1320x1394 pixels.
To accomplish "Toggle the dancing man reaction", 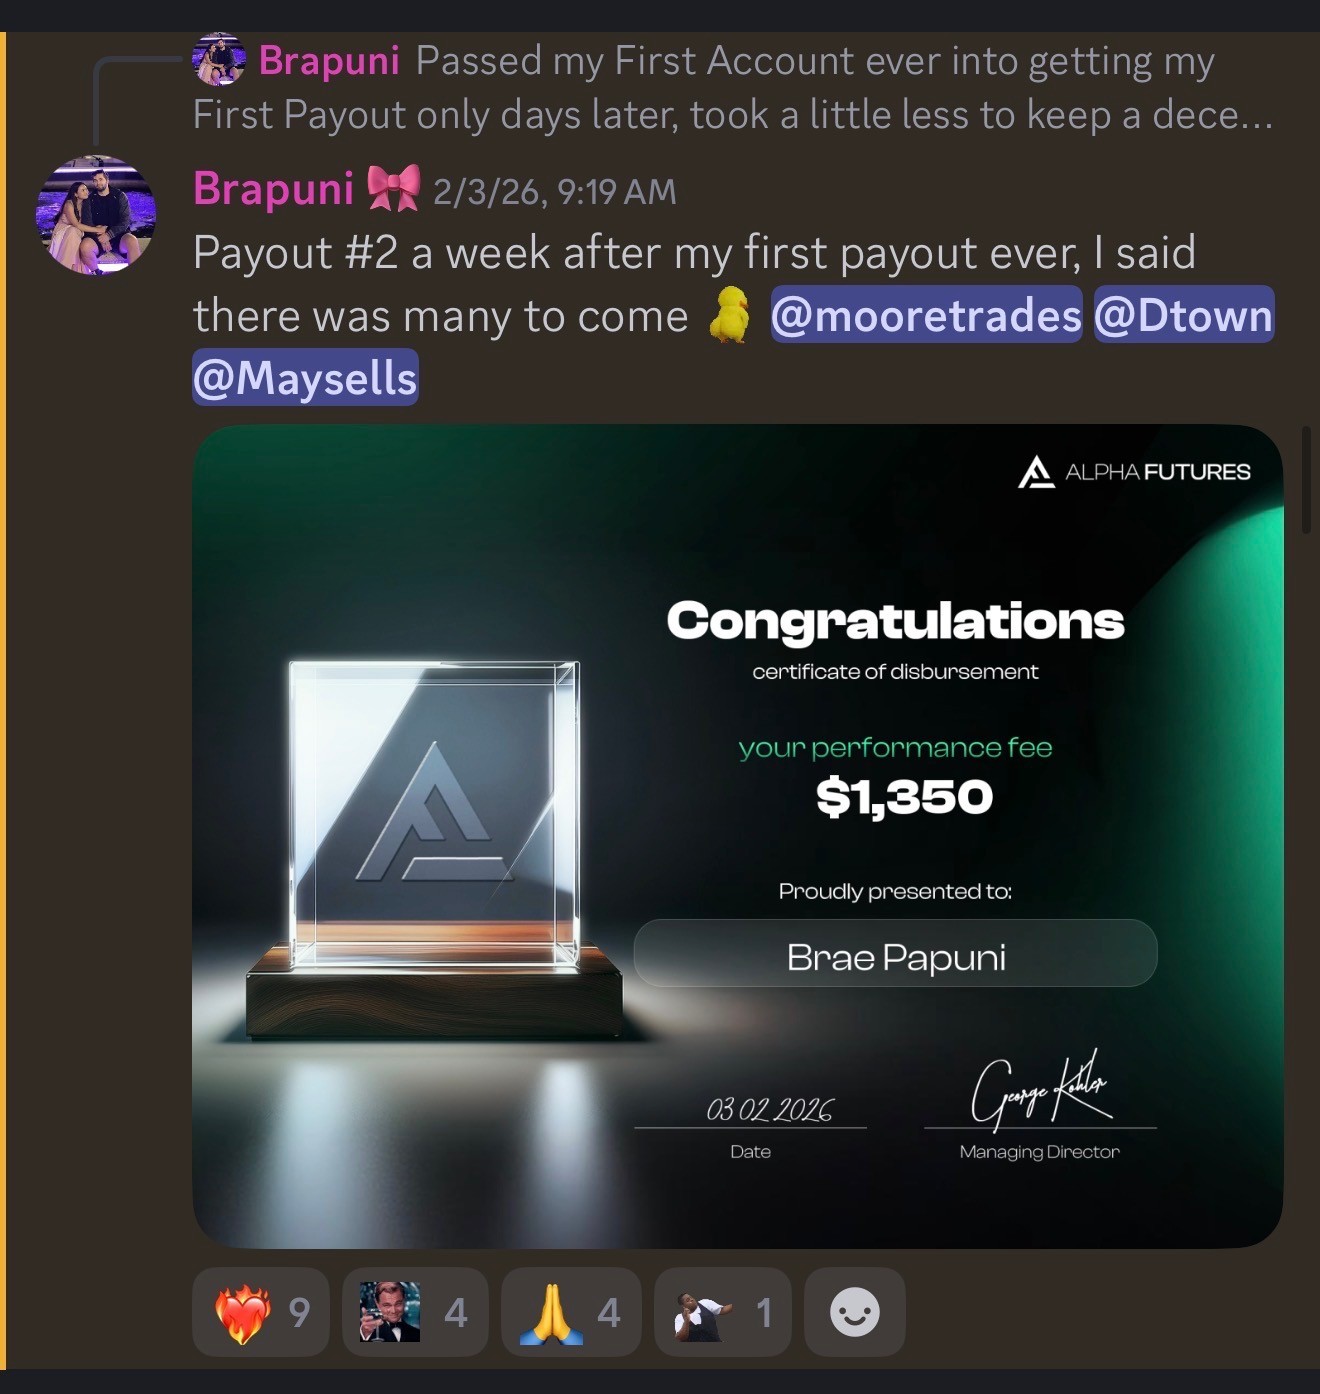I will 723,1312.
